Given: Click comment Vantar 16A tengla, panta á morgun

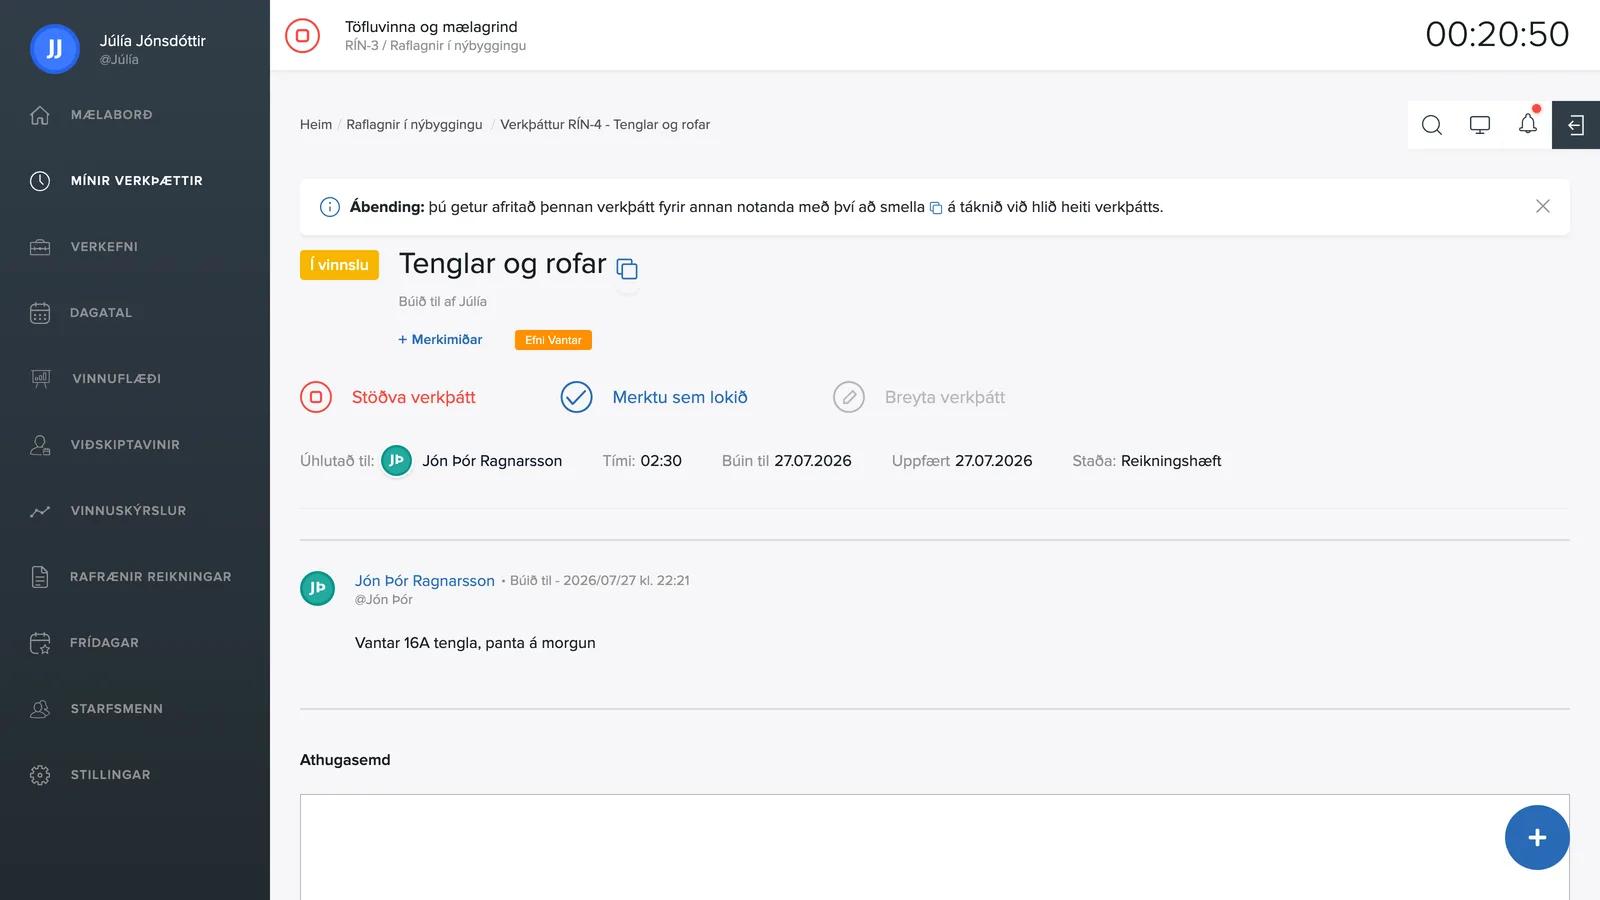Looking at the screenshot, I should [475, 643].
